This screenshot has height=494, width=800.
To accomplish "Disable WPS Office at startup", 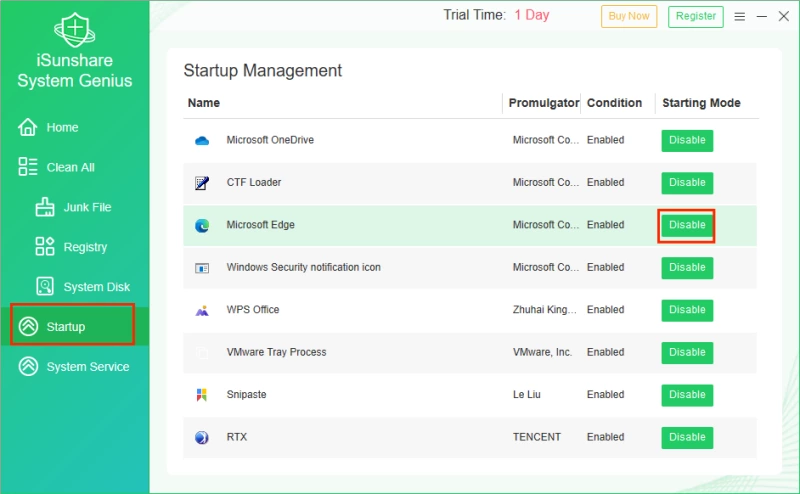I will [687, 310].
